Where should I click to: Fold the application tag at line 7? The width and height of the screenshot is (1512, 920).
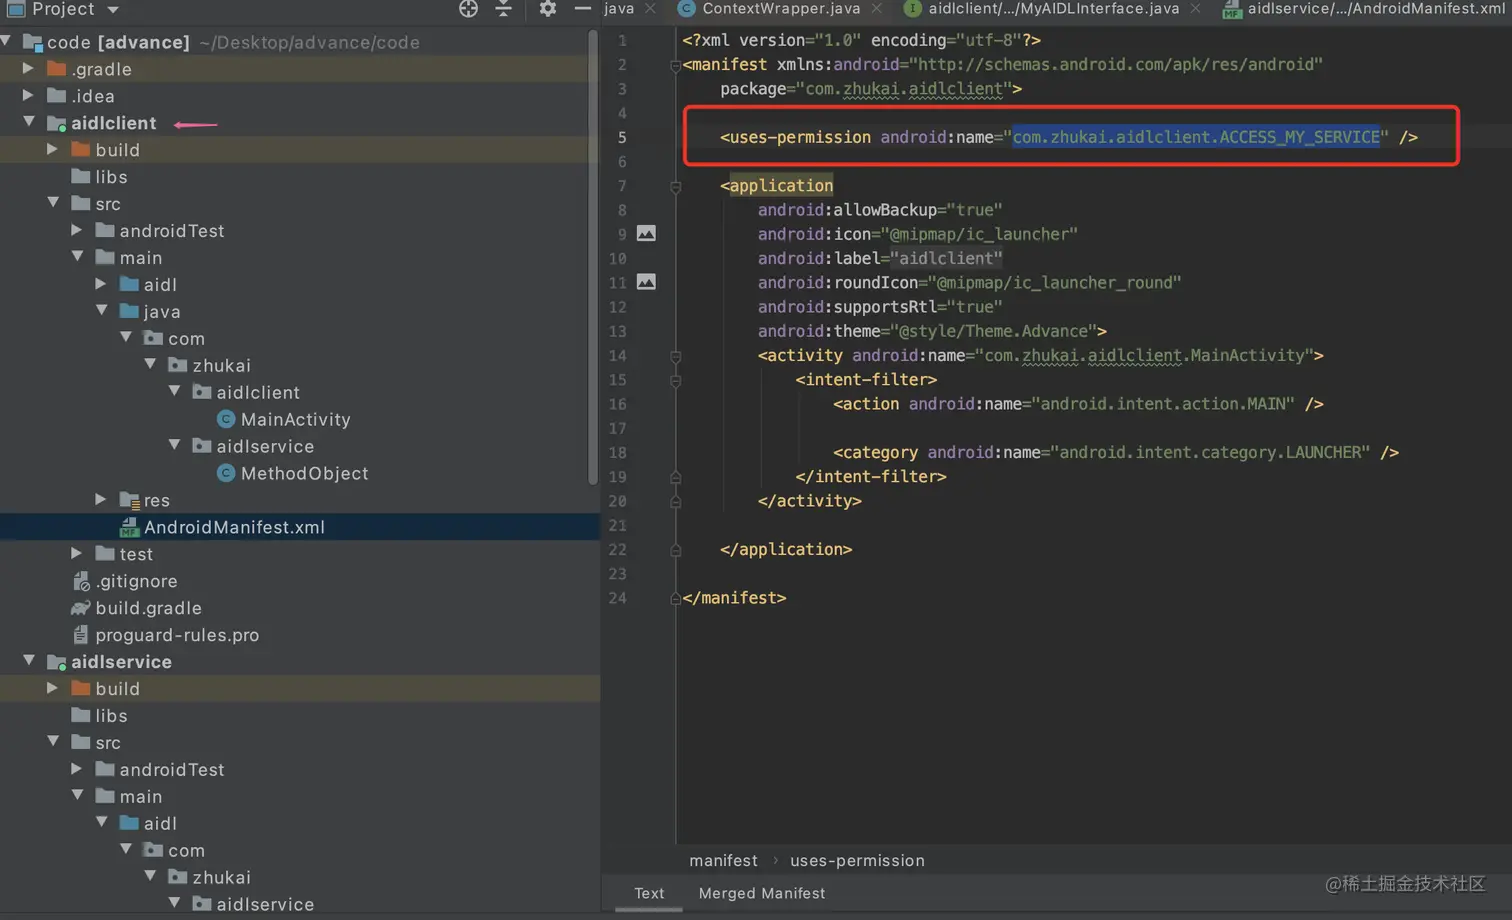point(676,186)
